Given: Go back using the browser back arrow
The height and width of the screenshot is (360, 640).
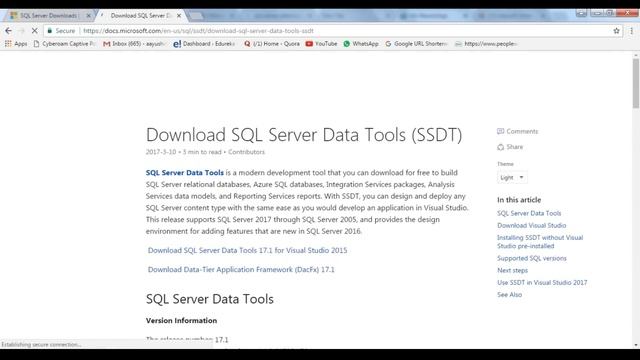Looking at the screenshot, I should (8, 31).
